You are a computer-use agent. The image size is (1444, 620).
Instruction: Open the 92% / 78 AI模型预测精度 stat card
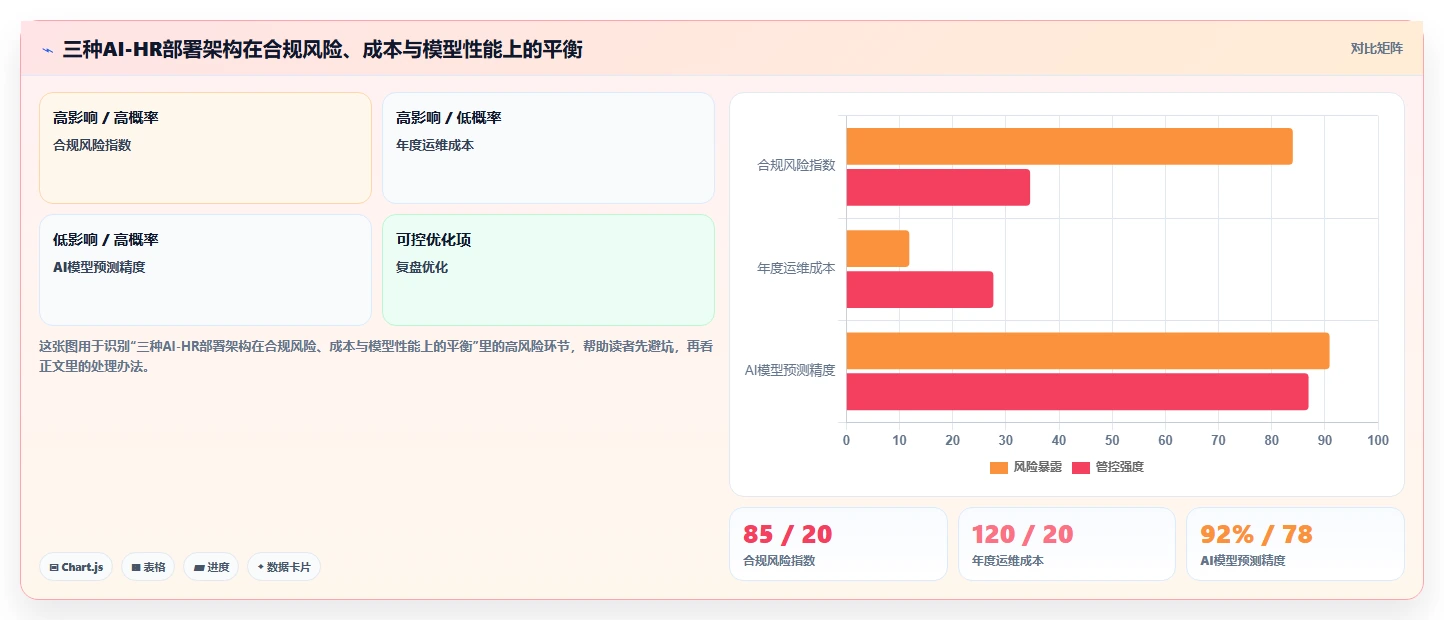[1295, 544]
